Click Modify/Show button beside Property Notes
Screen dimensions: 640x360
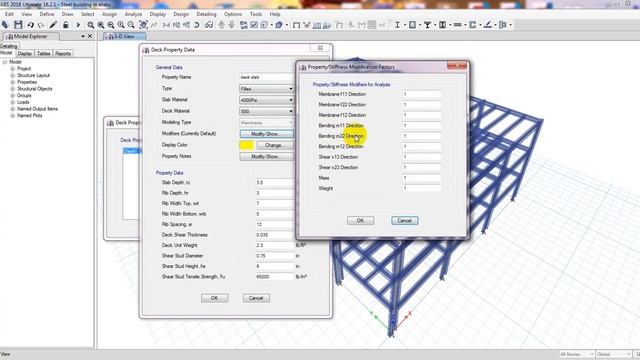click(266, 156)
